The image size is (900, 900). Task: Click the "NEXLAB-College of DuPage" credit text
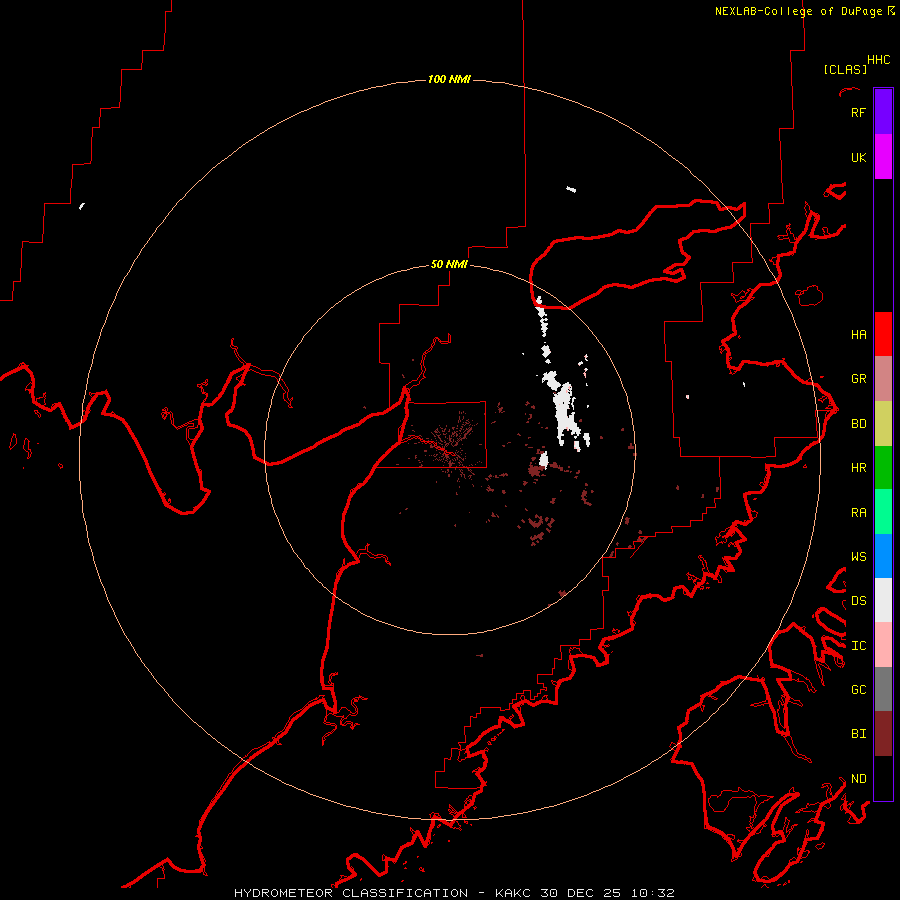(x=798, y=11)
